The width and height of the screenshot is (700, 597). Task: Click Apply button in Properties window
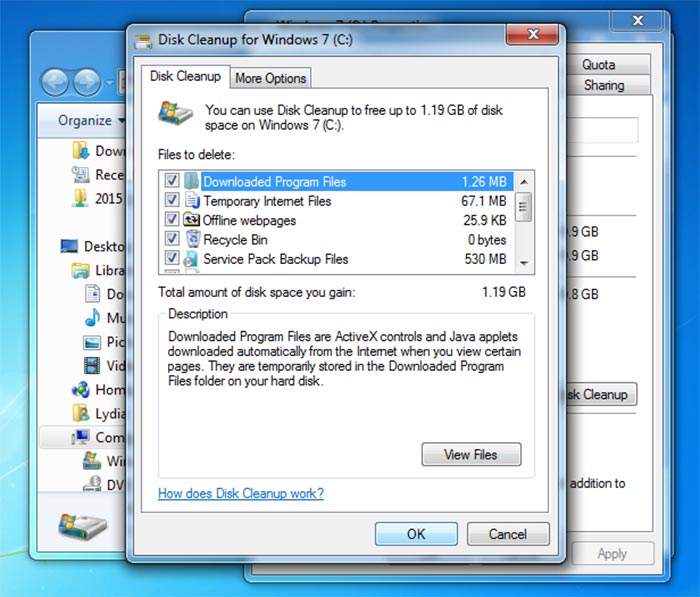pyautogui.click(x=612, y=554)
